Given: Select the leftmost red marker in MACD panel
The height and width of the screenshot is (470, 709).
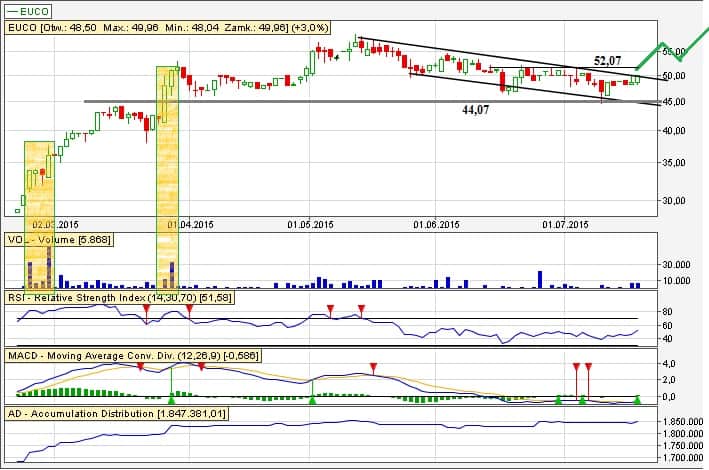Looking at the screenshot, I should (140, 367).
